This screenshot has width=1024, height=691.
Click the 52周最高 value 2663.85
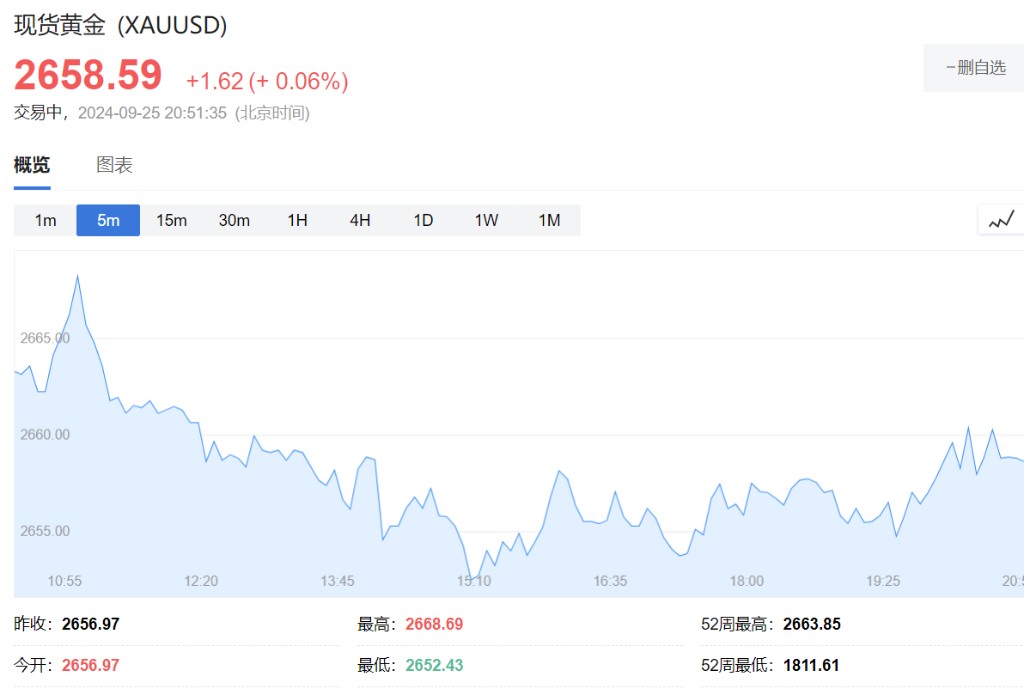812,624
